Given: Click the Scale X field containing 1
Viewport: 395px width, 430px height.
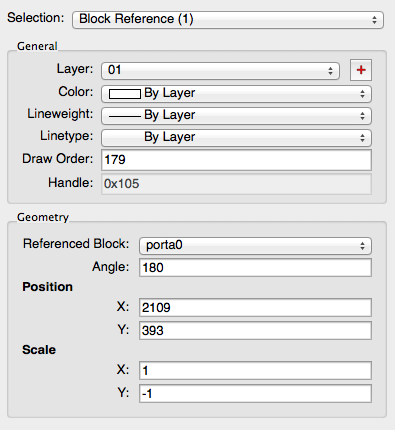Looking at the screenshot, I should click(x=255, y=371).
